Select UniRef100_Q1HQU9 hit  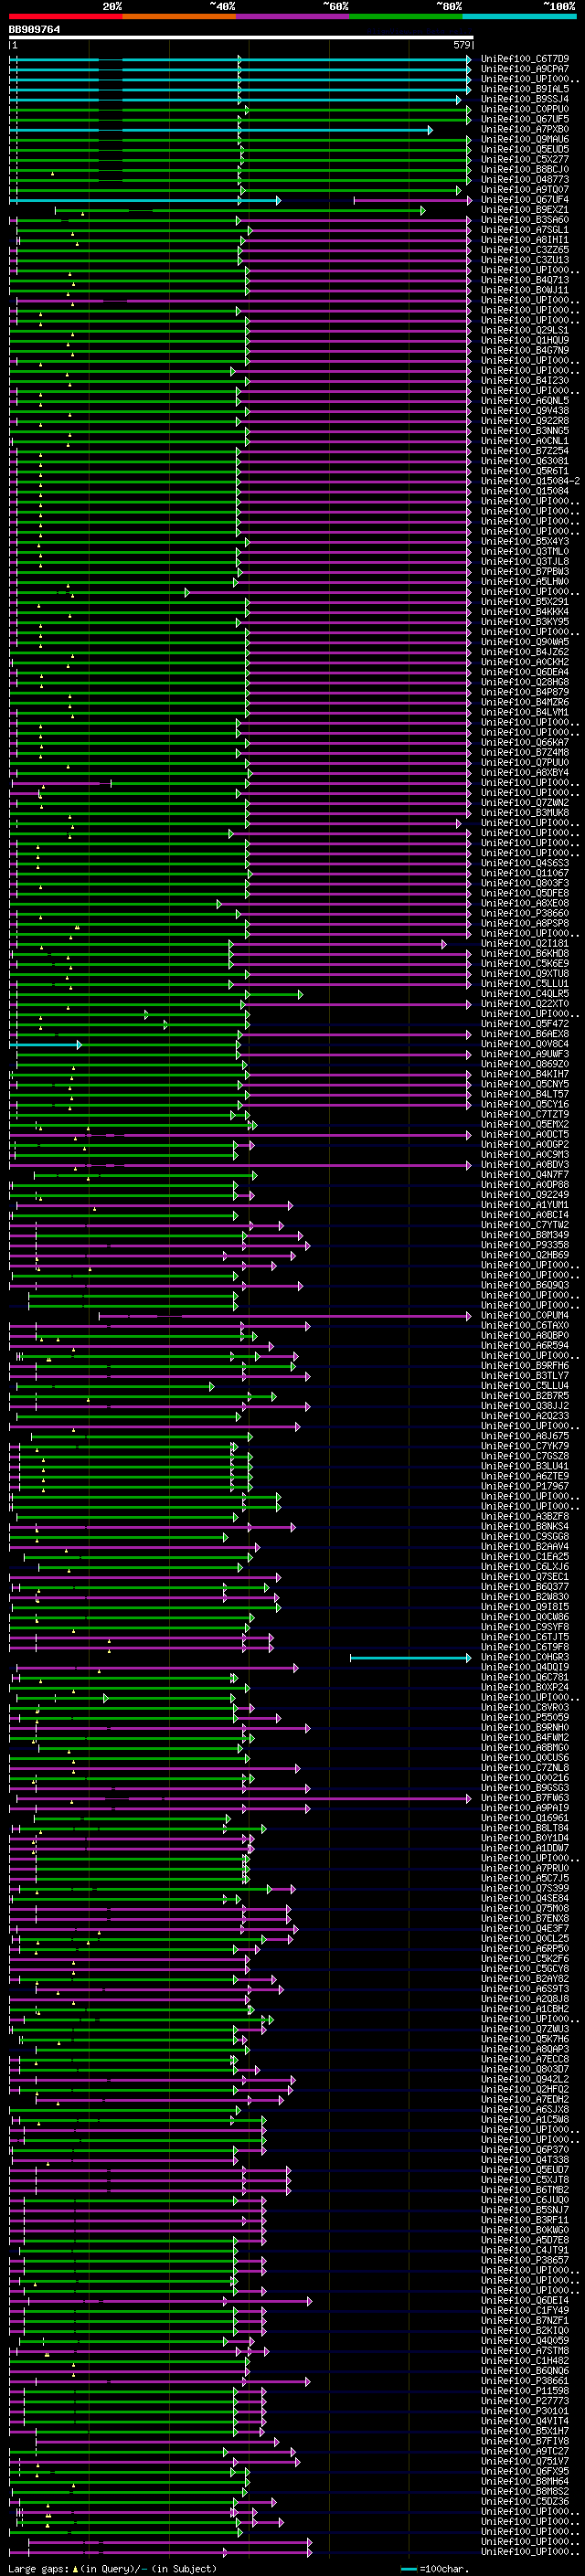click(525, 340)
